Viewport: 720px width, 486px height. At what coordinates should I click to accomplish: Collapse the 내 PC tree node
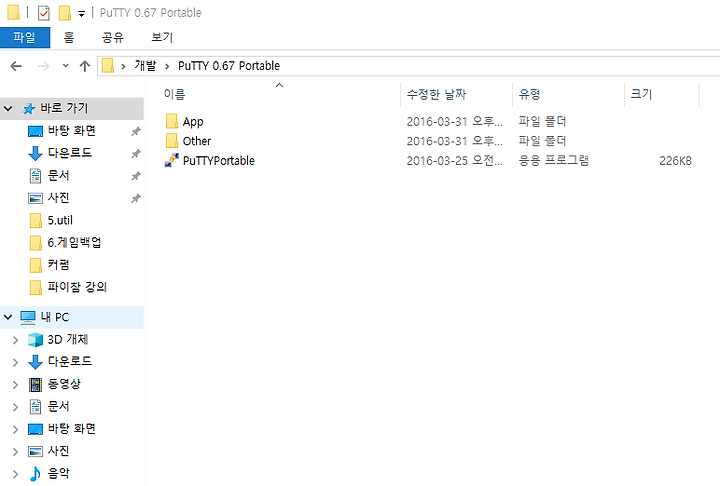point(8,317)
